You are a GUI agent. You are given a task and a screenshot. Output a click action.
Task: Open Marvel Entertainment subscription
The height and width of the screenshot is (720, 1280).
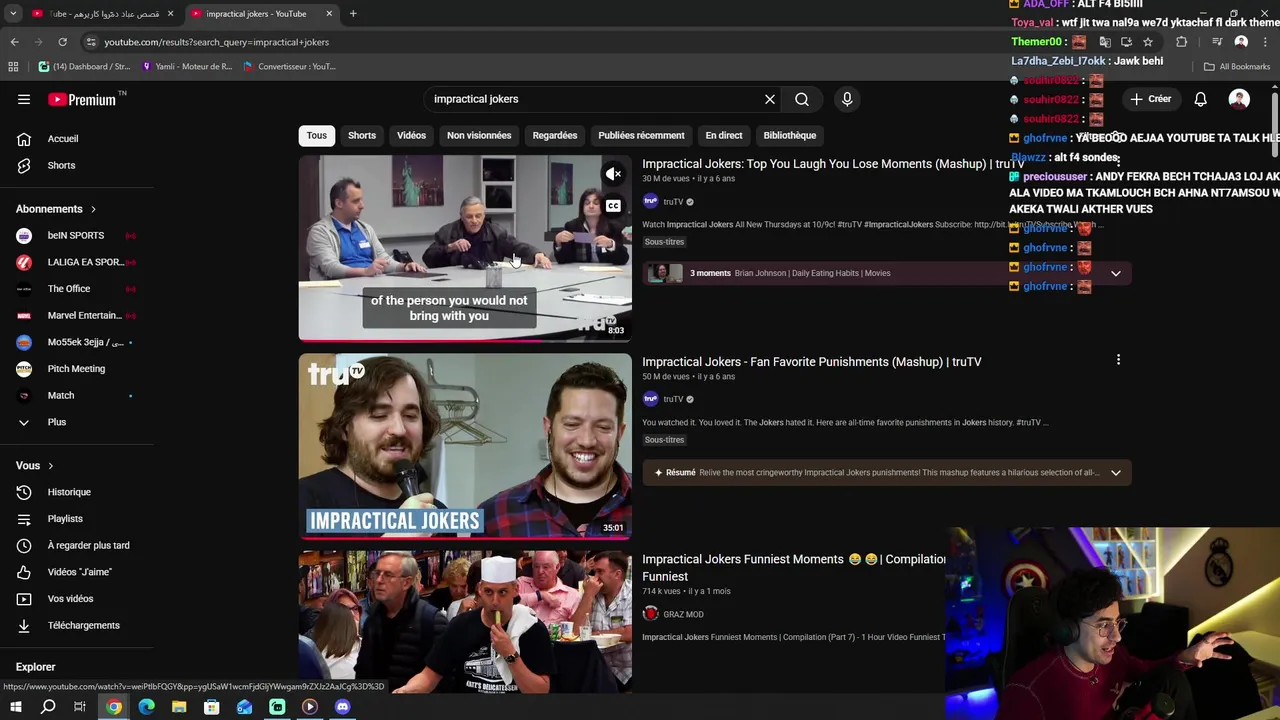(x=76, y=315)
